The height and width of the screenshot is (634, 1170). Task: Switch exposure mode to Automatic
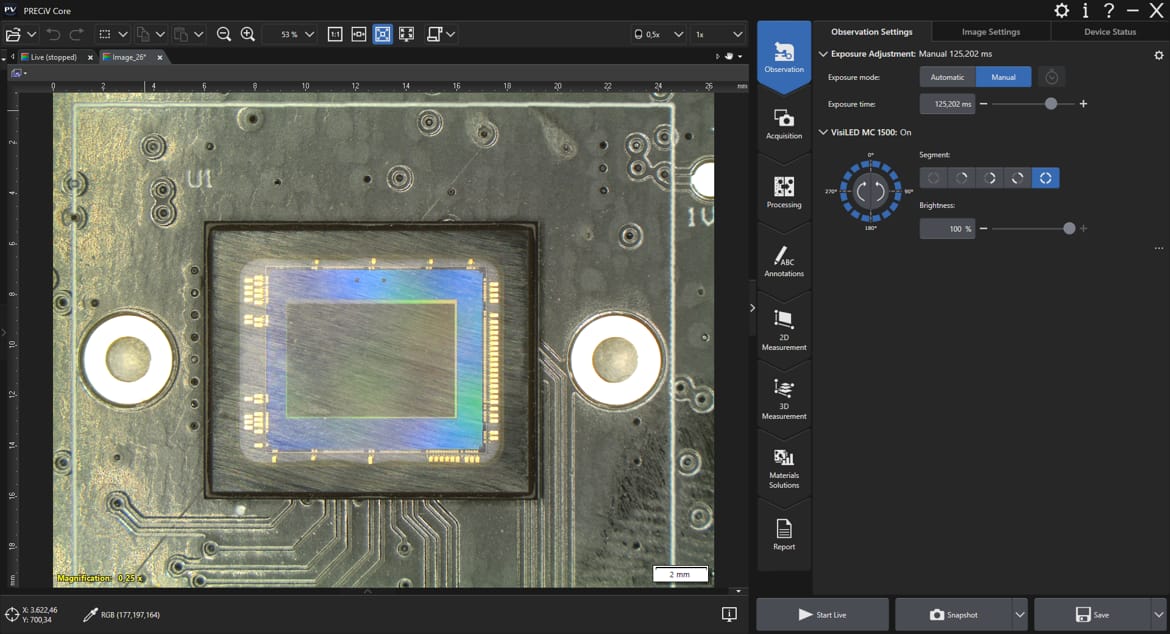pos(948,77)
